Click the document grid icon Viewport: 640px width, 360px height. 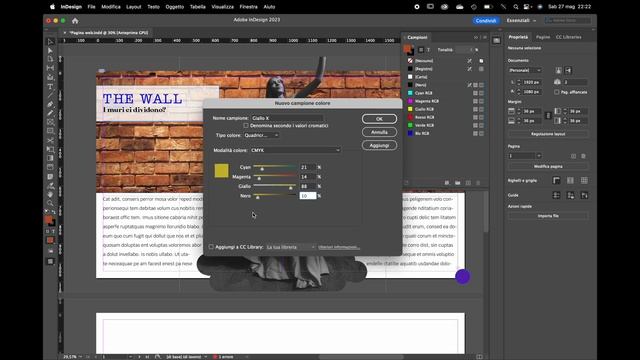[584, 180]
